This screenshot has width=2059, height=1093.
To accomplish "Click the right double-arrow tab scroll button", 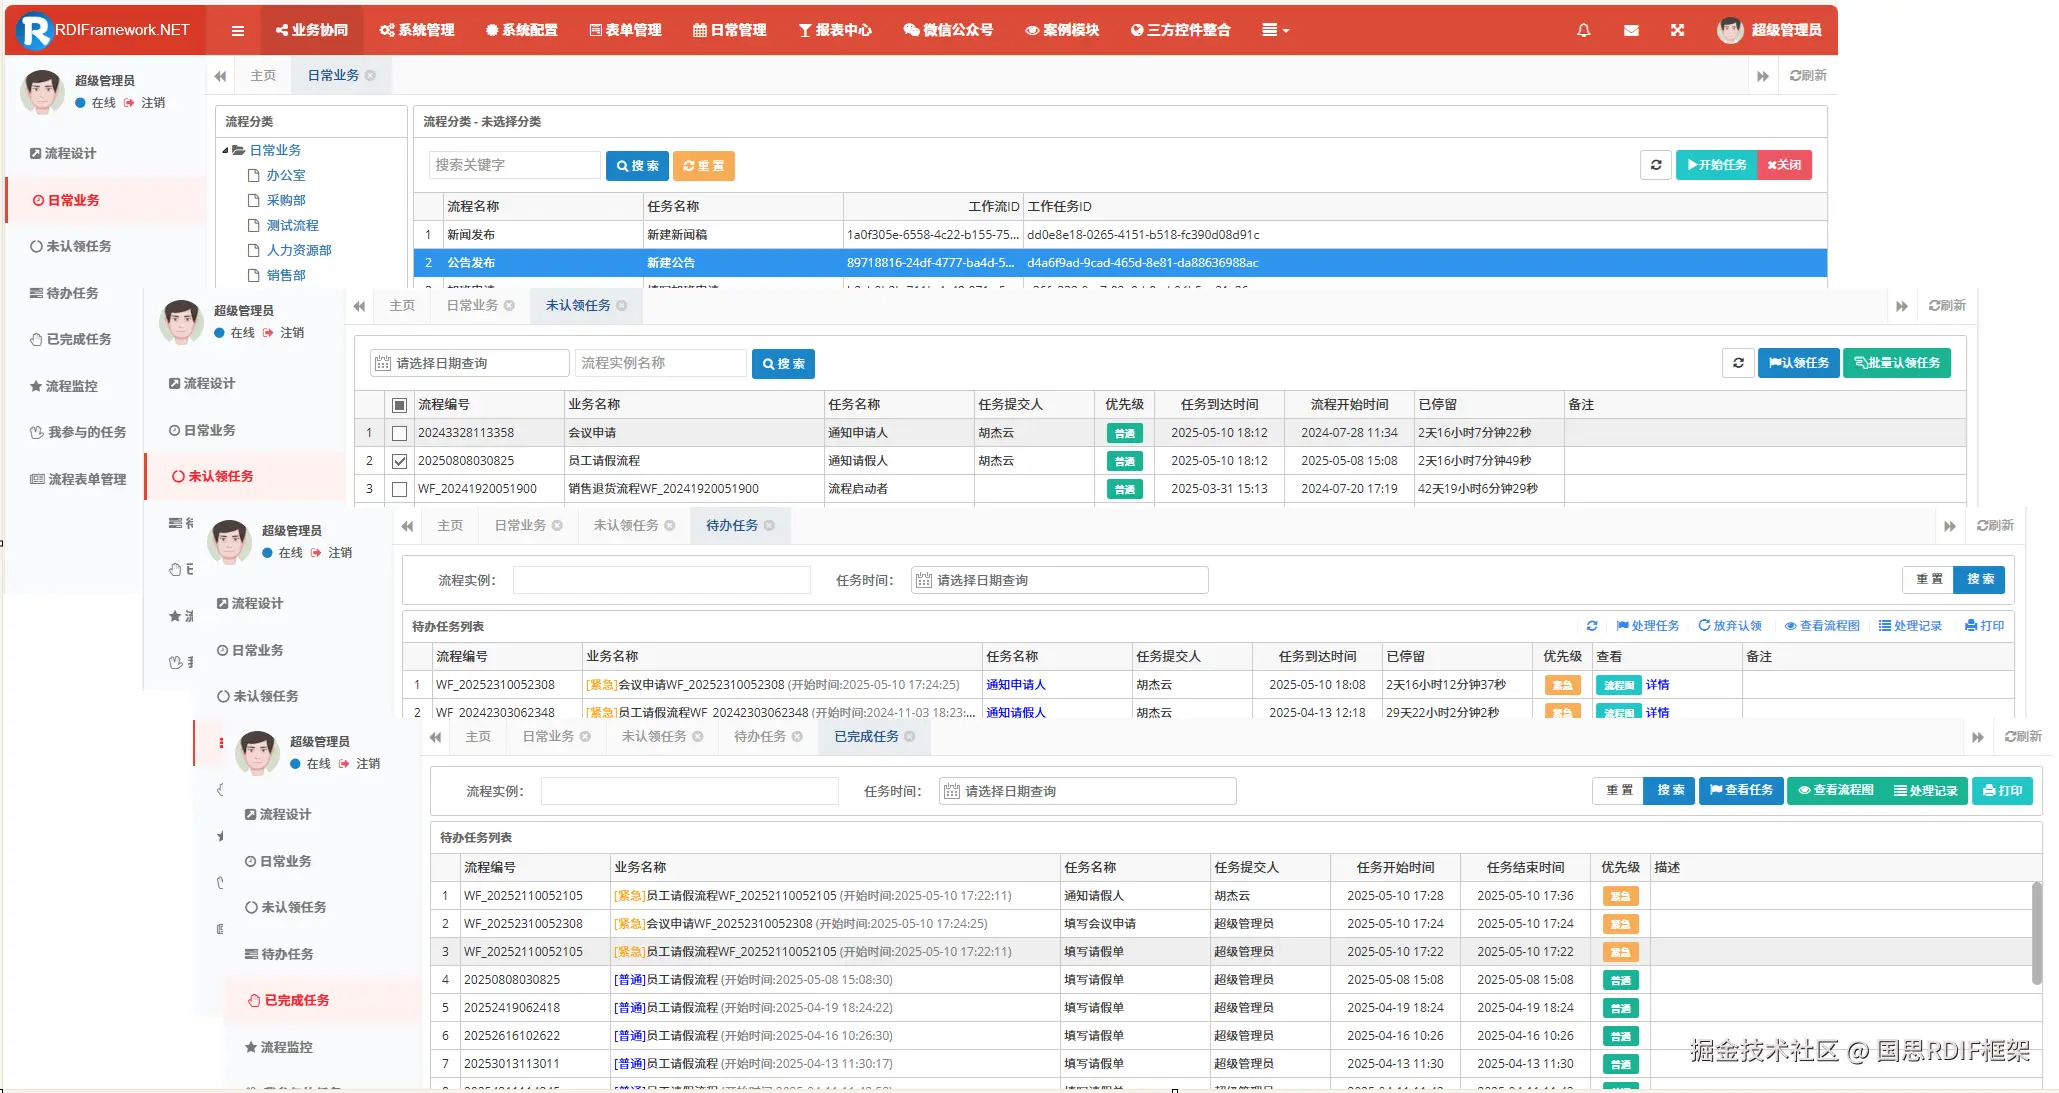I will (1762, 76).
